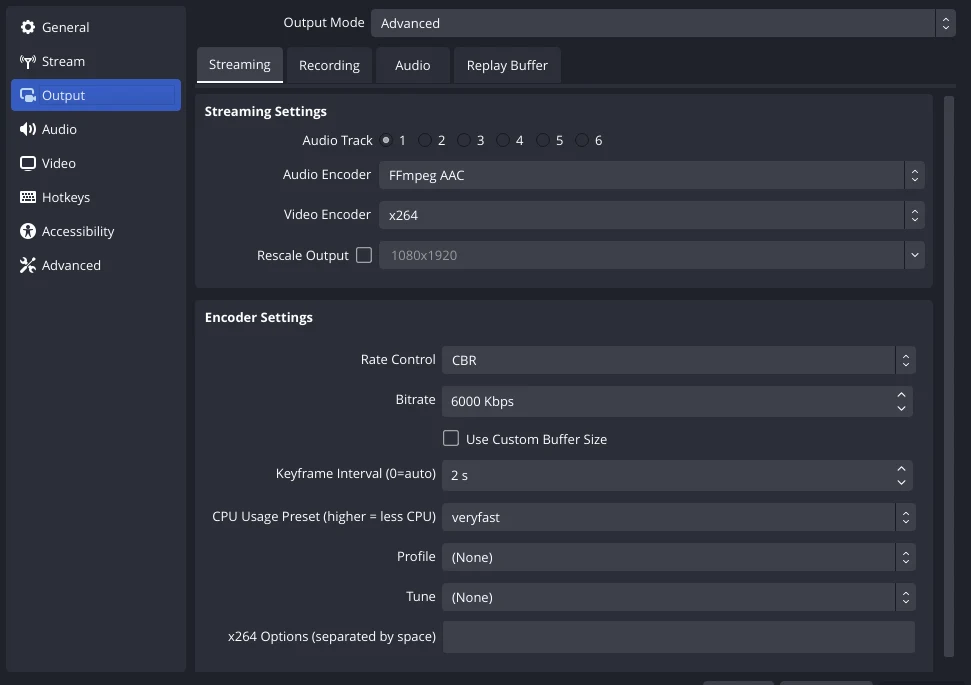The width and height of the screenshot is (971, 685).
Task: Click the Hotkeys keyboard icon
Action: click(28, 197)
